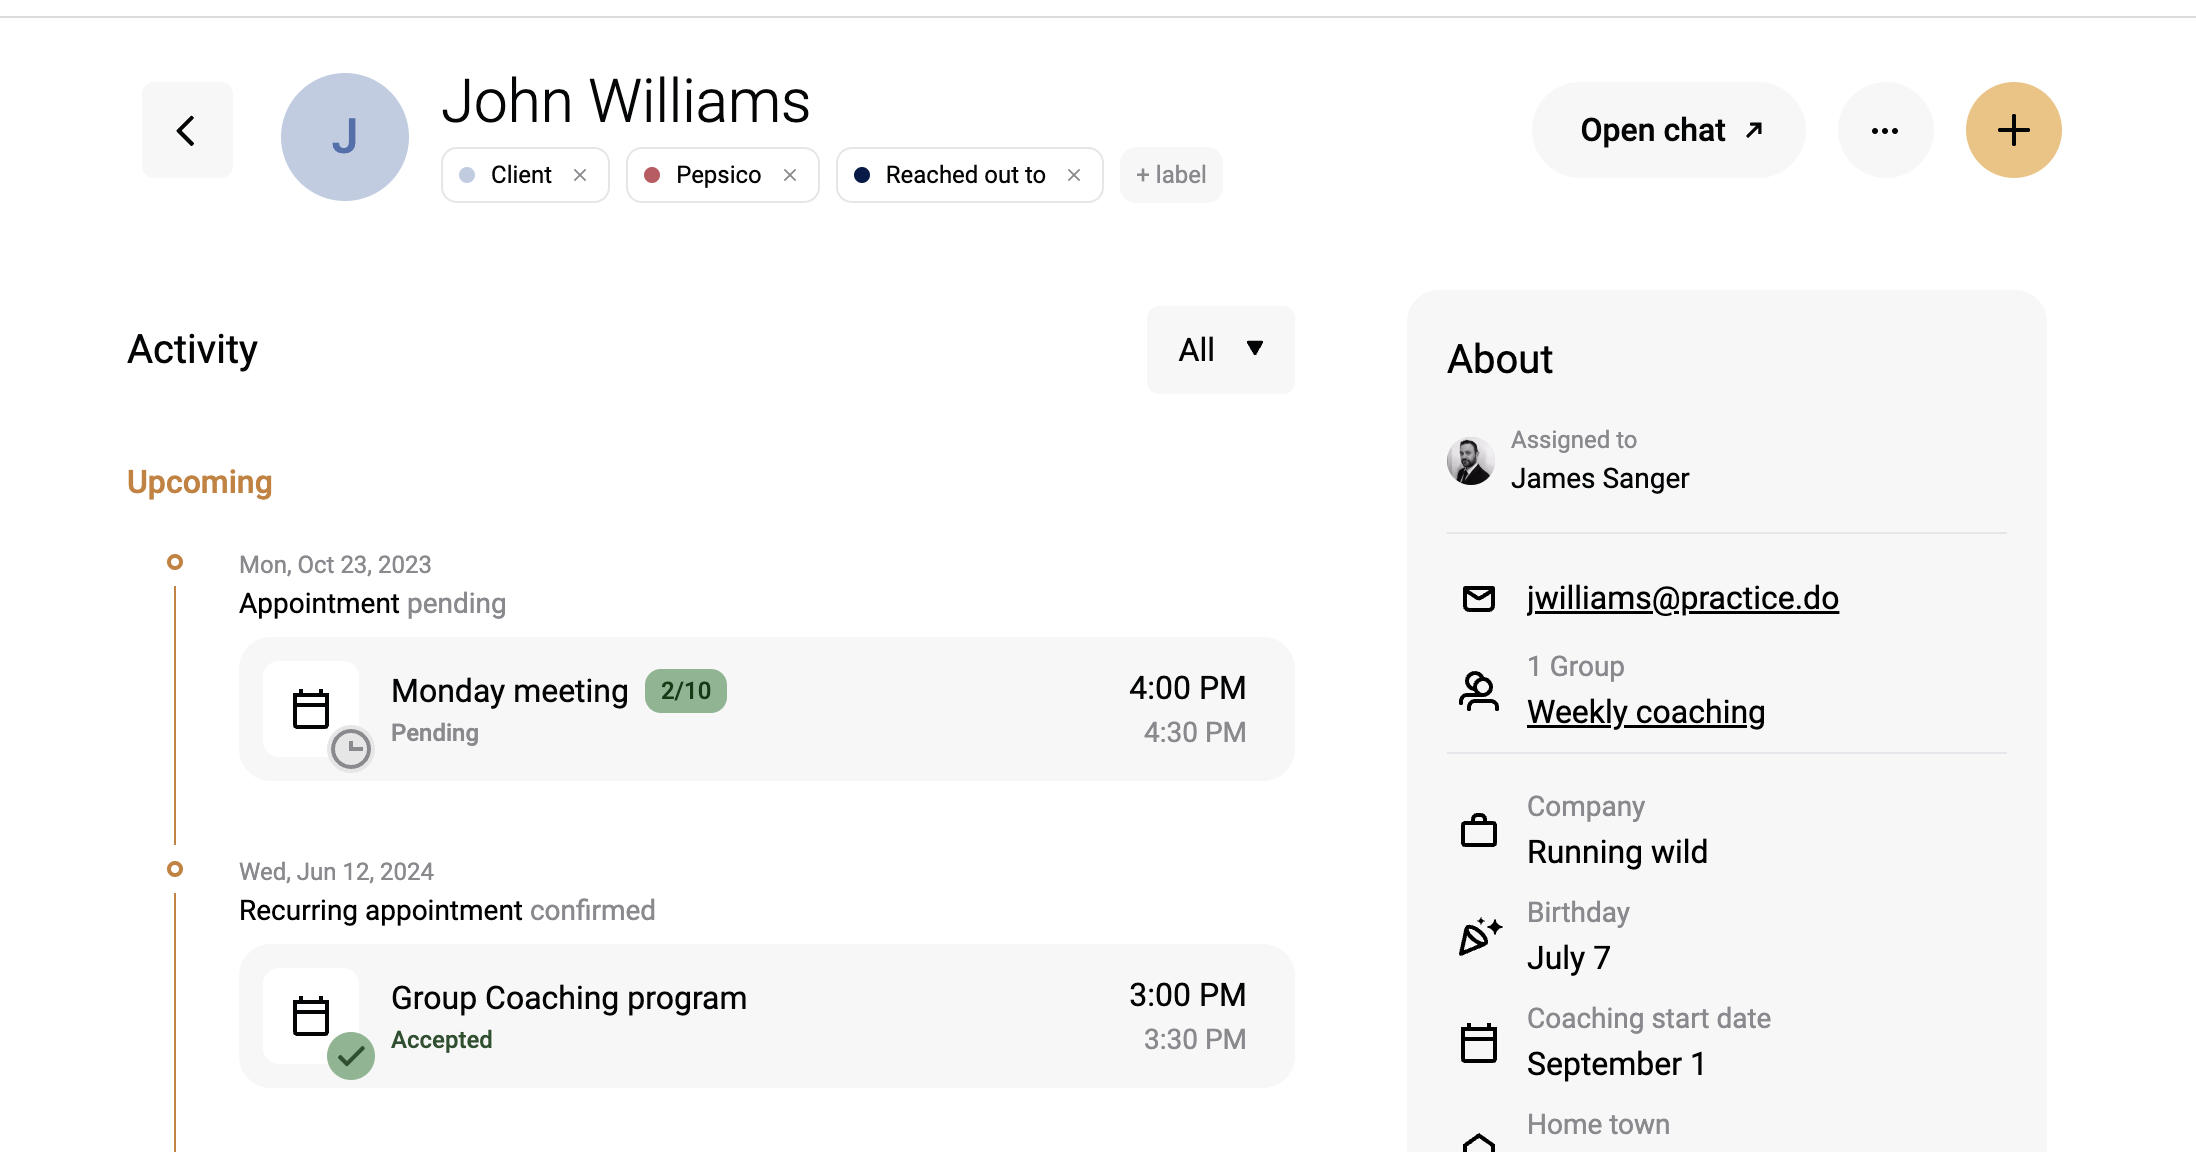The image size is (2196, 1152).
Task: Click the Home town field label
Action: coord(1598,1125)
